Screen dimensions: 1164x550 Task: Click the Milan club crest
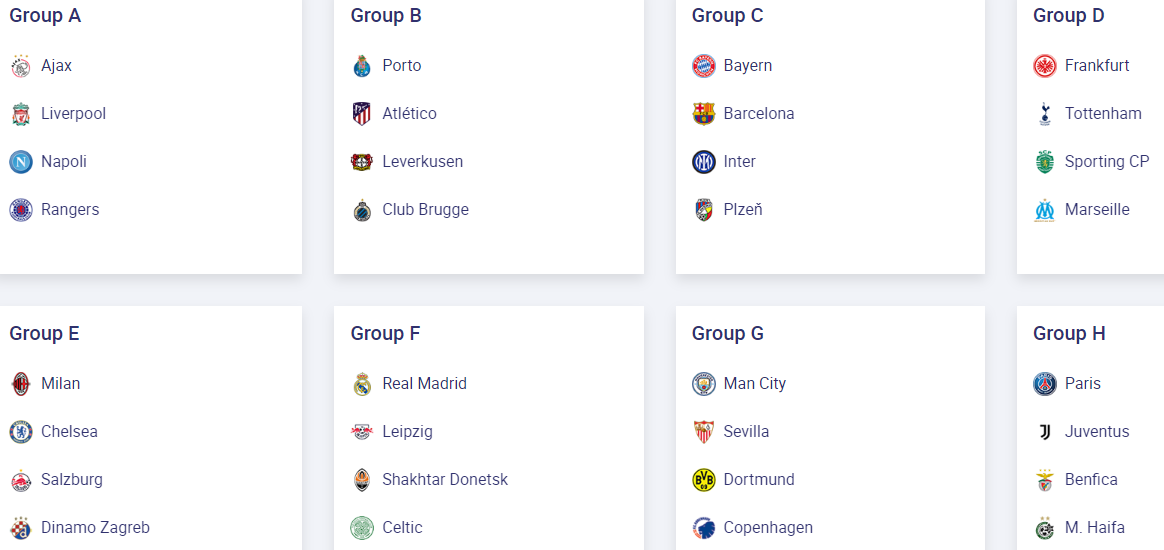pyautogui.click(x=21, y=384)
